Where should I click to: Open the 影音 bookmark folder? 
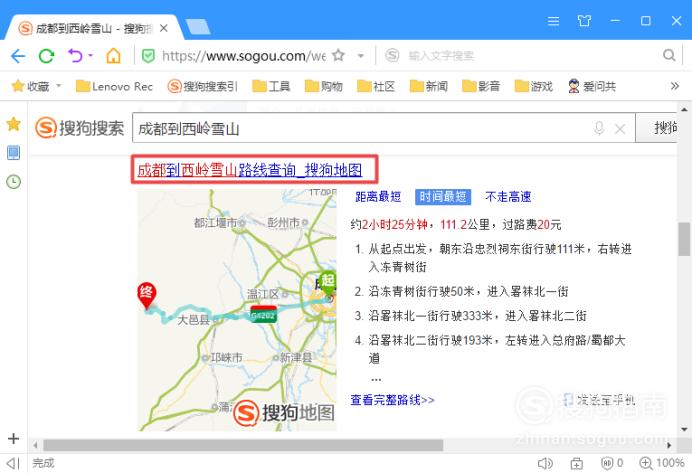tap(481, 86)
